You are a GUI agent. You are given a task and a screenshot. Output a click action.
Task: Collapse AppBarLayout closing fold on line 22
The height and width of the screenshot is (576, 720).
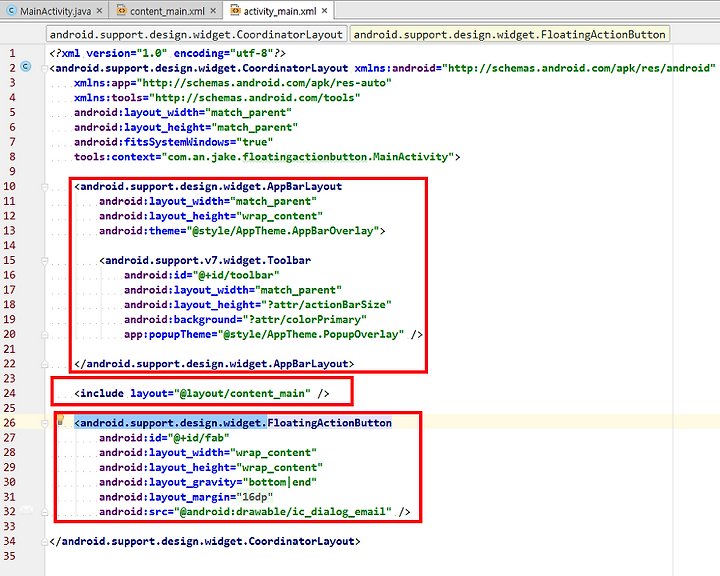(x=45, y=364)
